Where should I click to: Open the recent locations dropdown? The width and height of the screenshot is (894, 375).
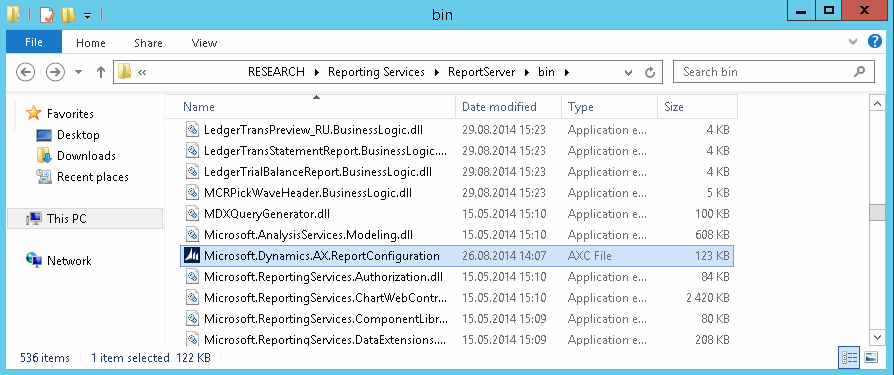point(79,72)
